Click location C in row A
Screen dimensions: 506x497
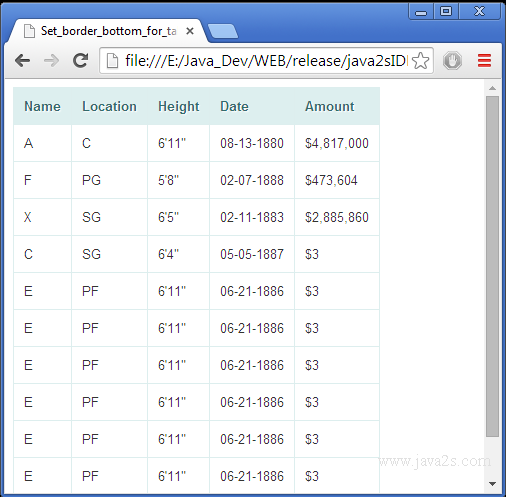pyautogui.click(x=109, y=143)
